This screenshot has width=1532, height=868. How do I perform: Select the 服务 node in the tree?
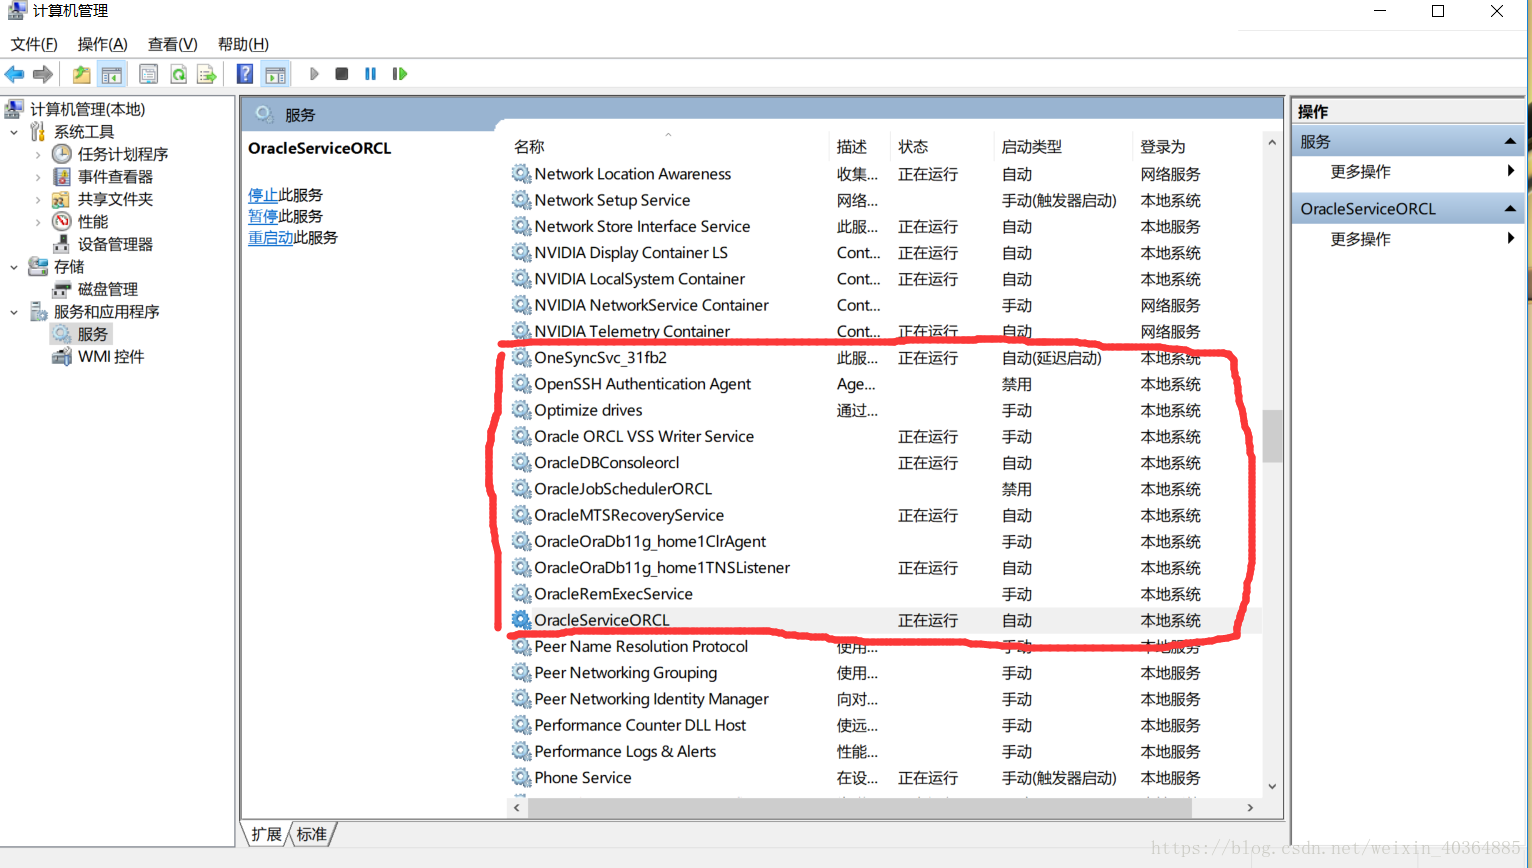click(x=93, y=334)
